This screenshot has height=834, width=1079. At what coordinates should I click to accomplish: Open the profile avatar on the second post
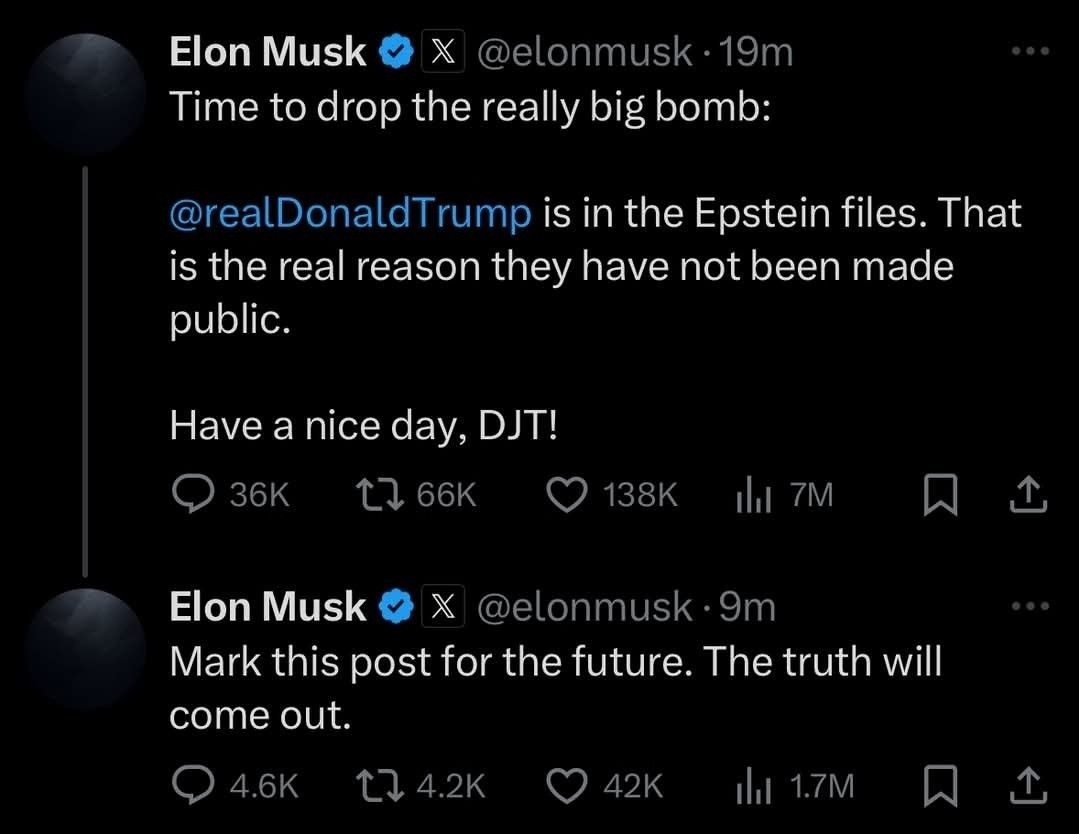(87, 649)
